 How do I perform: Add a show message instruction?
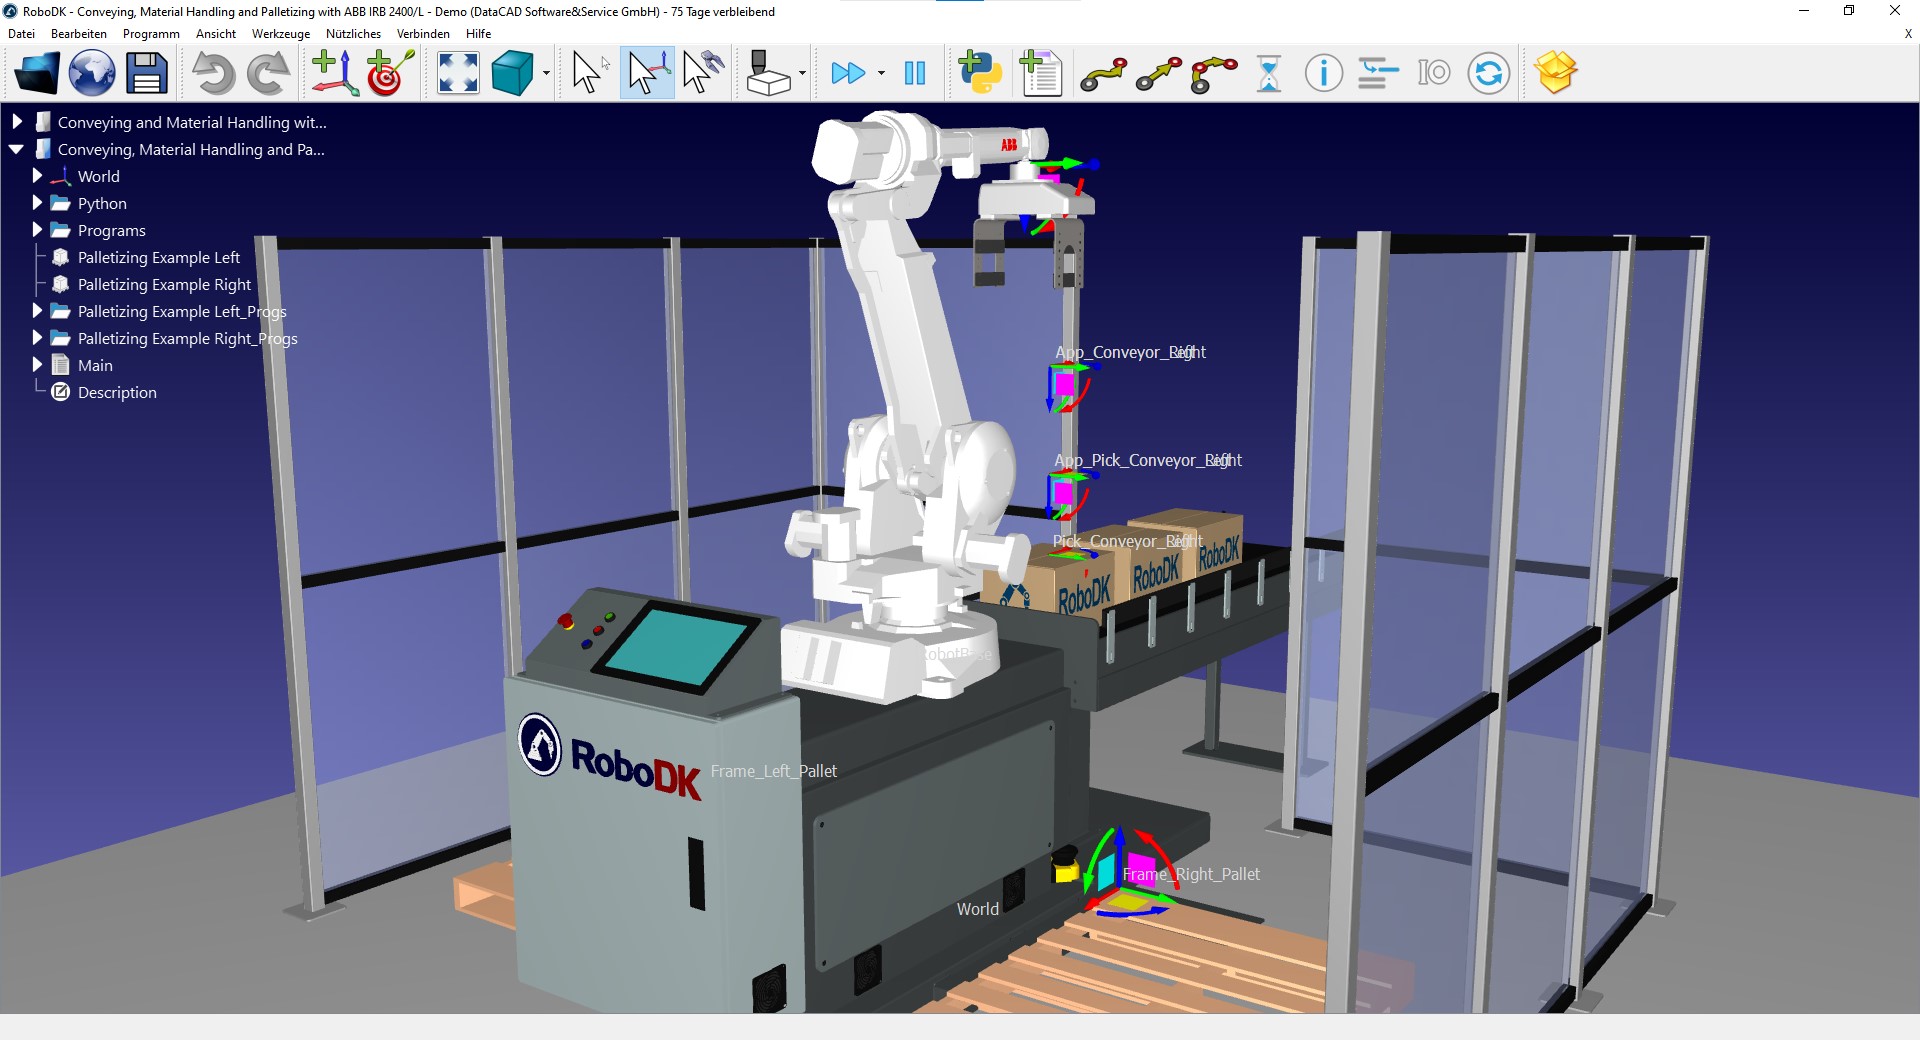click(1324, 73)
